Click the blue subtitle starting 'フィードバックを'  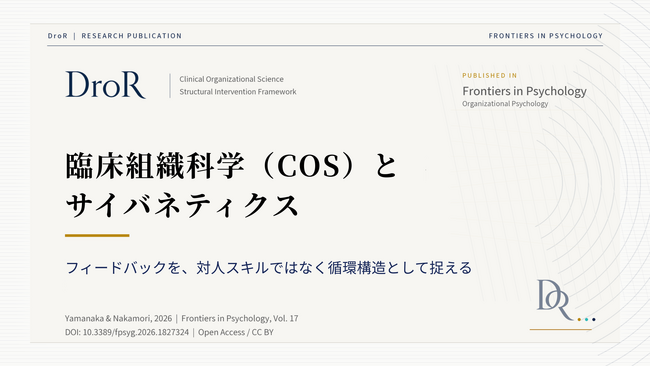tap(269, 268)
